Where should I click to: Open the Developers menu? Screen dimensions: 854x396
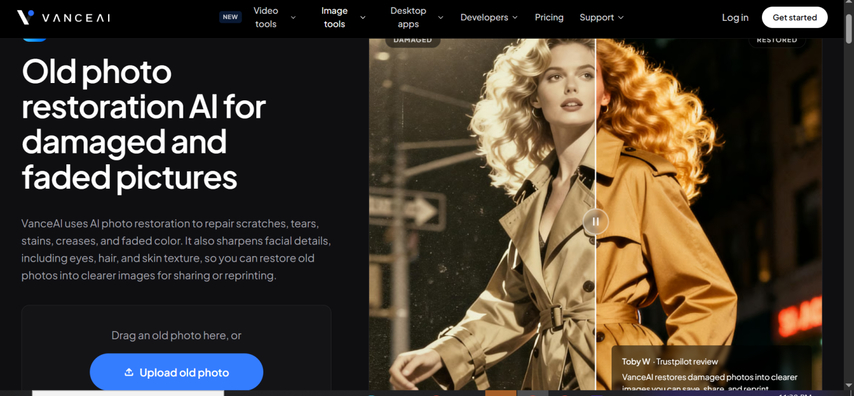click(484, 17)
